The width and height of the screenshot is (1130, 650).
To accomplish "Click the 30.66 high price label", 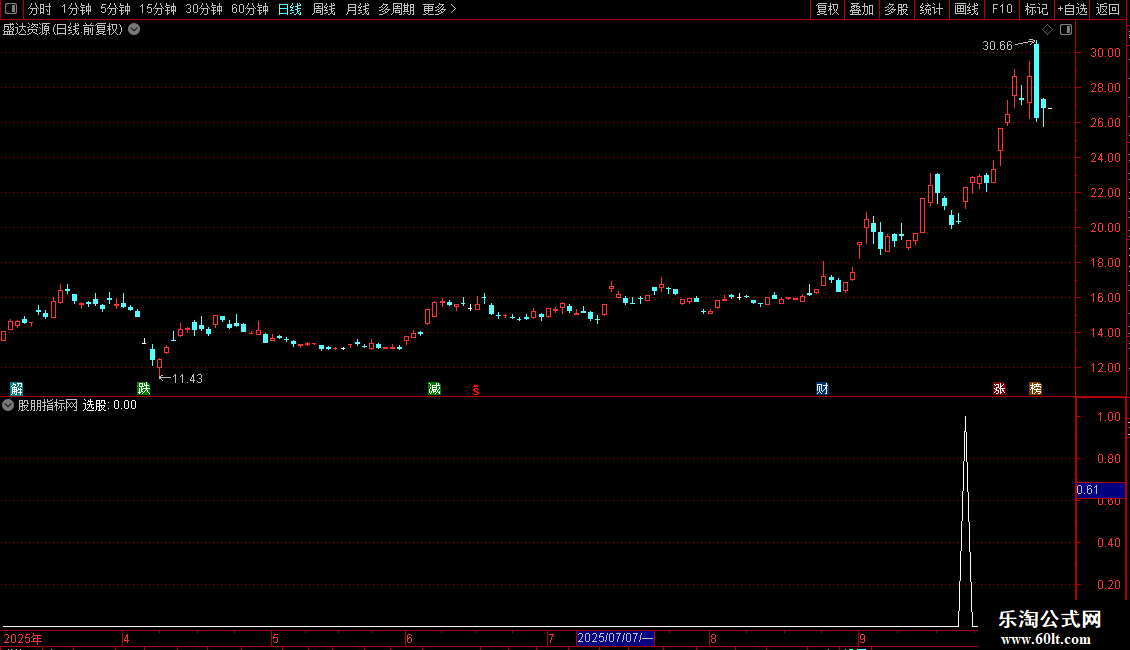I will [x=997, y=46].
